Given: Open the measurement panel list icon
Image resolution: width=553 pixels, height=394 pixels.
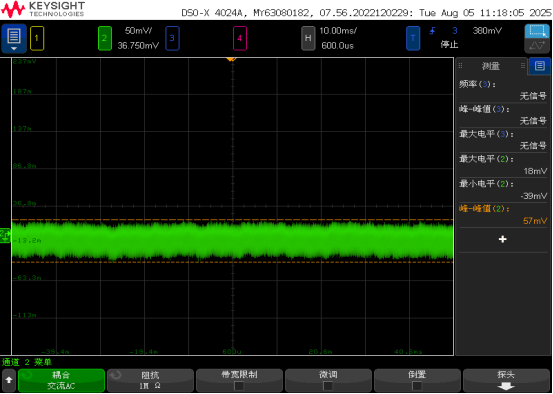Looking at the screenshot, I should 540,66.
